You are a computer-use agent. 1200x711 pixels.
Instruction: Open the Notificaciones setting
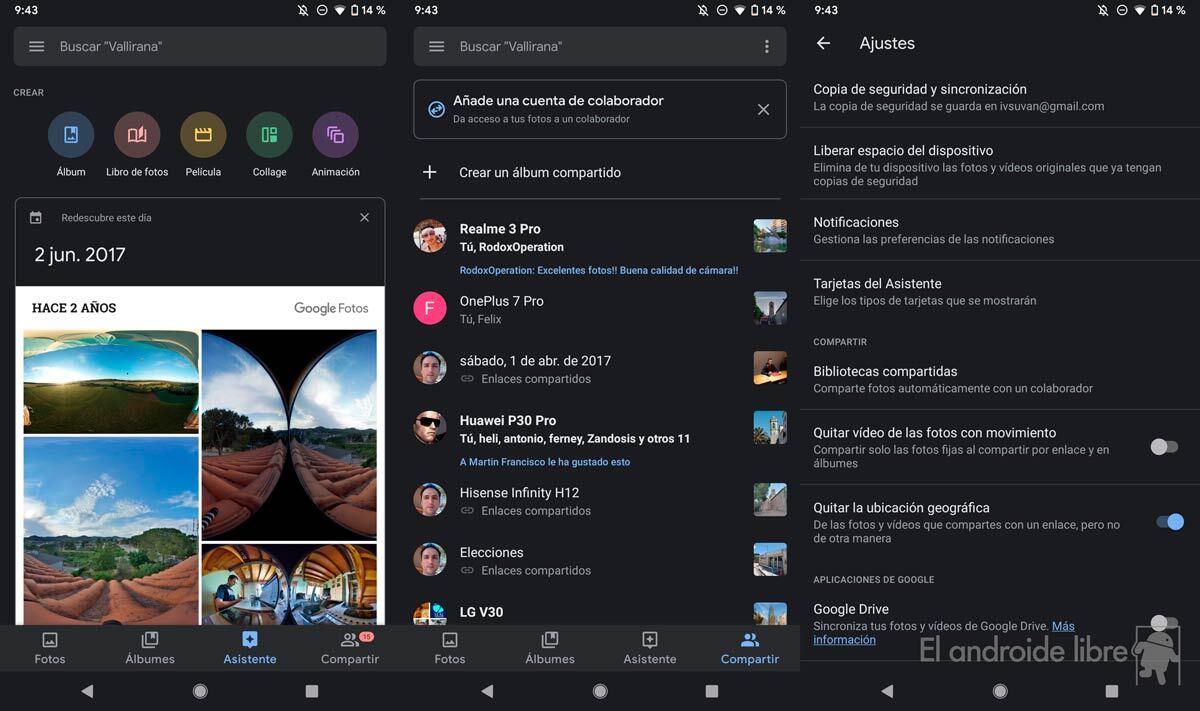1000,230
